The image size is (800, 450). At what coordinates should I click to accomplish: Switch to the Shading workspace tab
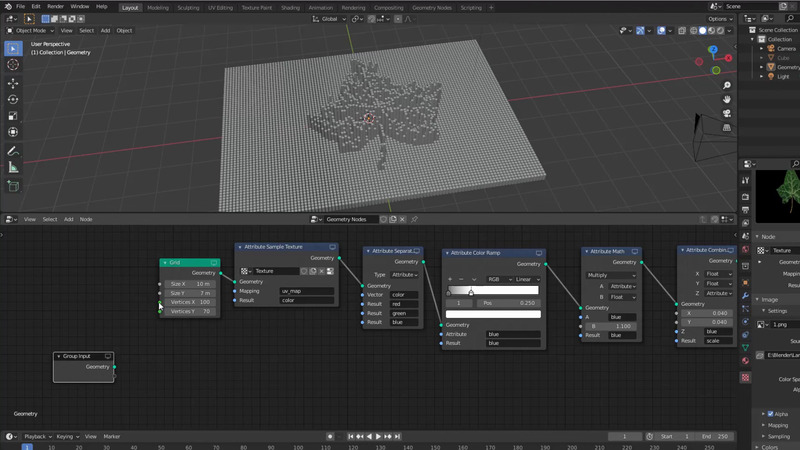click(x=289, y=7)
